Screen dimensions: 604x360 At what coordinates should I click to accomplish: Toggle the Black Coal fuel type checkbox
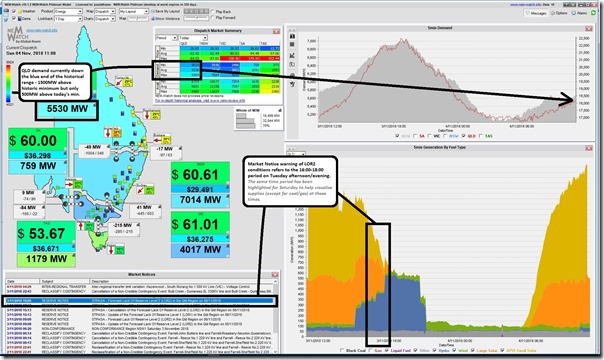pyautogui.click(x=342, y=350)
